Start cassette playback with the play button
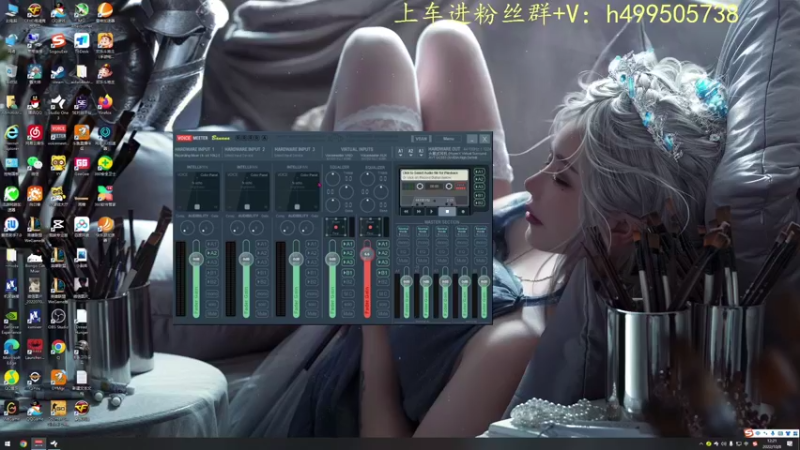This screenshot has height=450, width=800. click(432, 211)
